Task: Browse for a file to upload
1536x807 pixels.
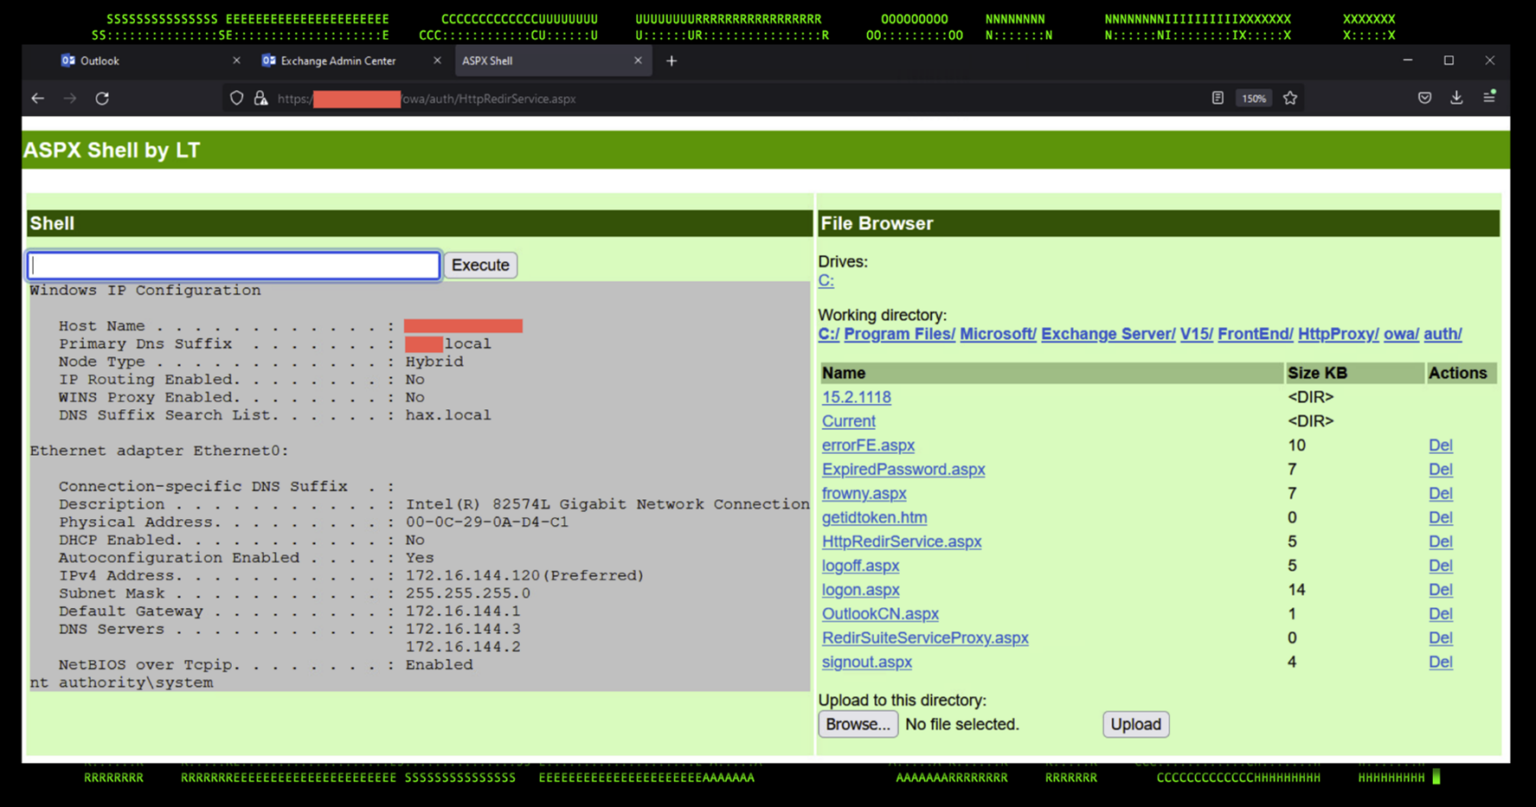Action: click(x=857, y=724)
